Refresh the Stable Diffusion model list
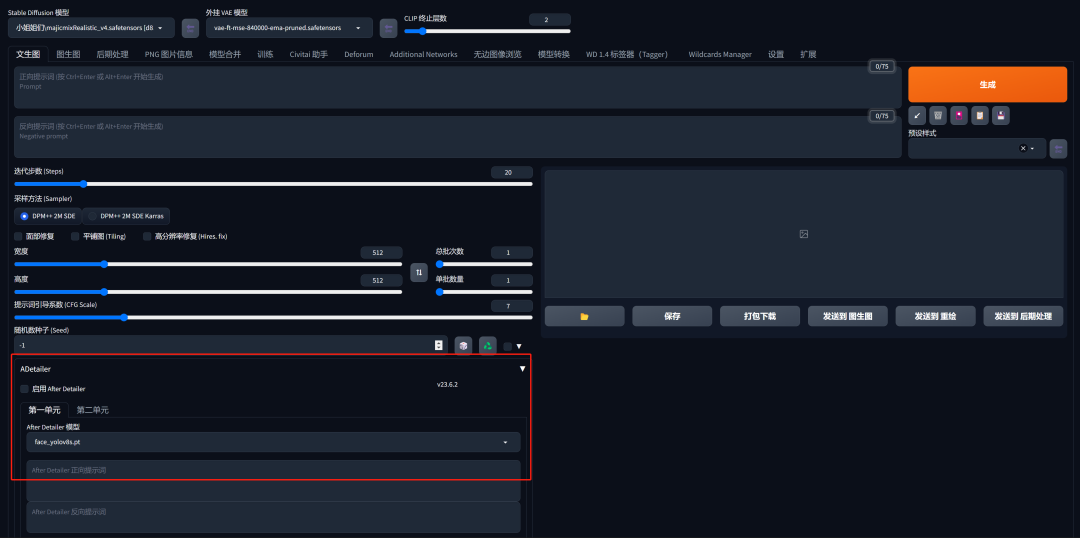This screenshot has height=538, width=1080. click(190, 28)
